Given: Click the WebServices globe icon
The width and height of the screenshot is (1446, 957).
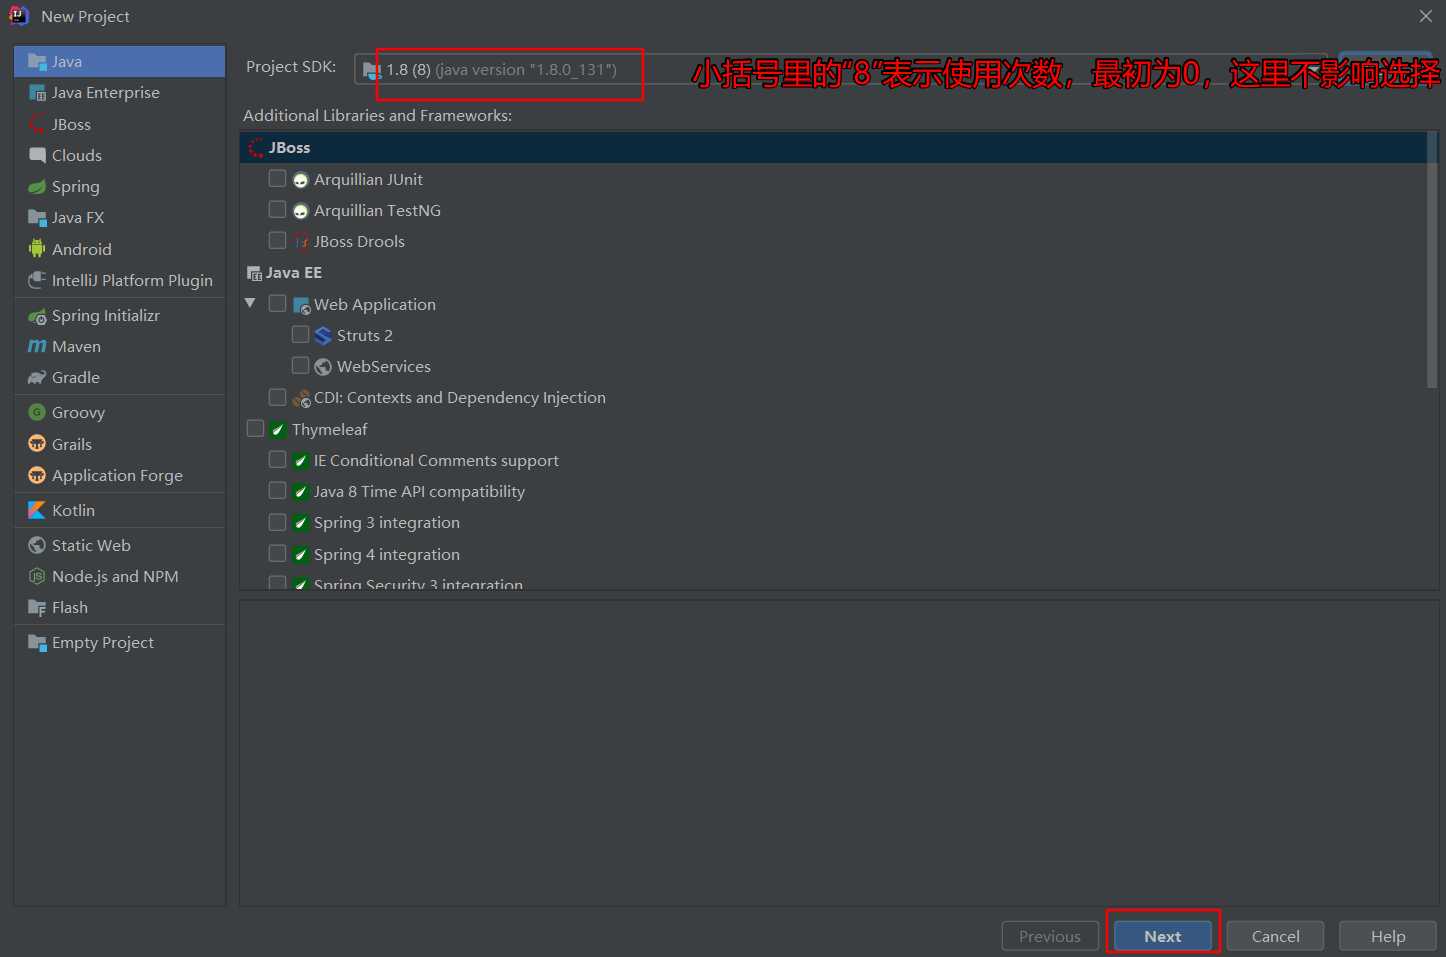Looking at the screenshot, I should (323, 367).
